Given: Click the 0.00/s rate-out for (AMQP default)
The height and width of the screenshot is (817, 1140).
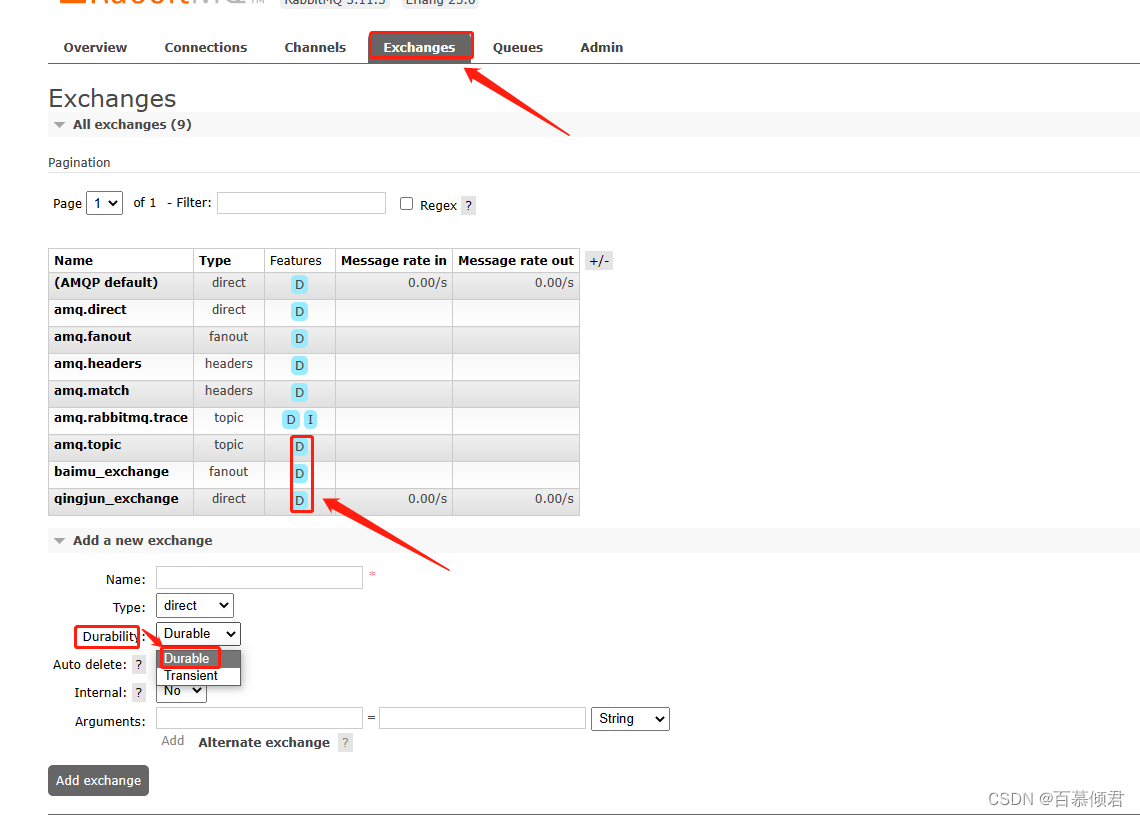Looking at the screenshot, I should [554, 283].
